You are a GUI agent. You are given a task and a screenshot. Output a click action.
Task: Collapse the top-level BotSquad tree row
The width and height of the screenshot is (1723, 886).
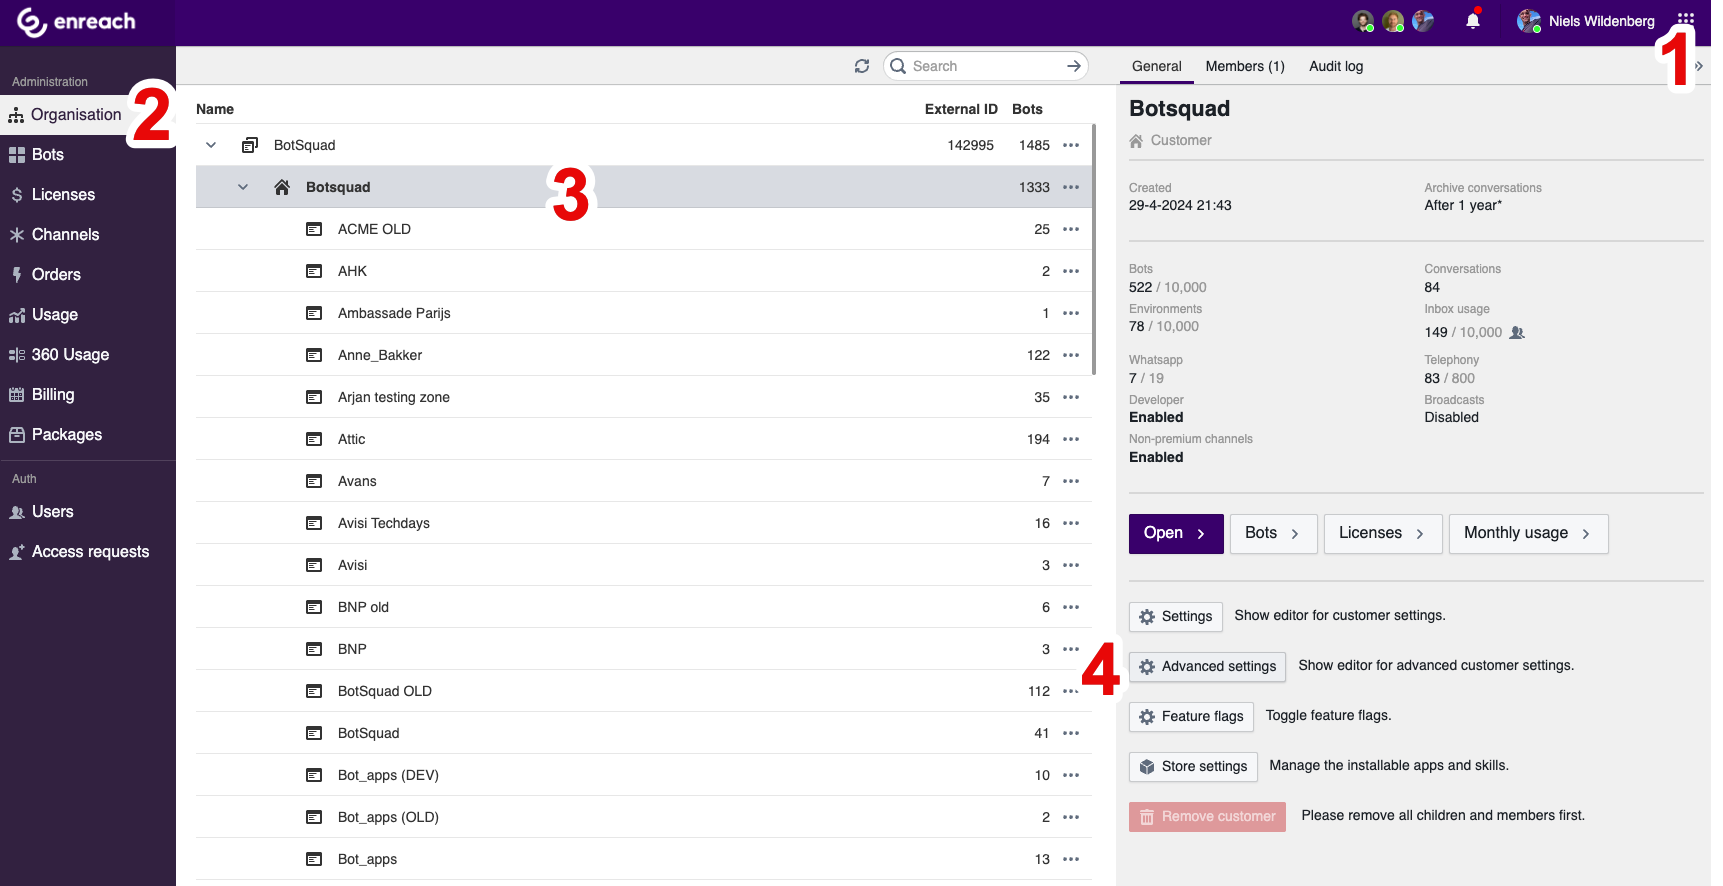coord(211,145)
